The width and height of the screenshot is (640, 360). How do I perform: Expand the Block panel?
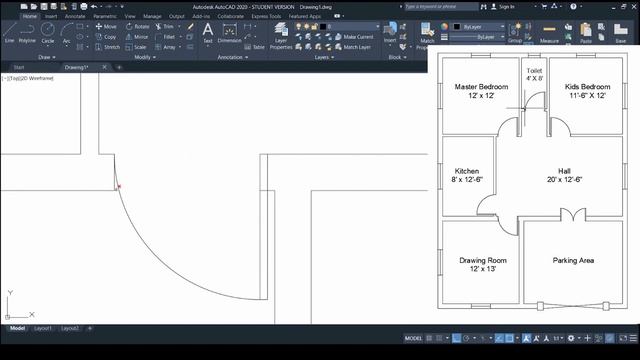pyautogui.click(x=397, y=57)
